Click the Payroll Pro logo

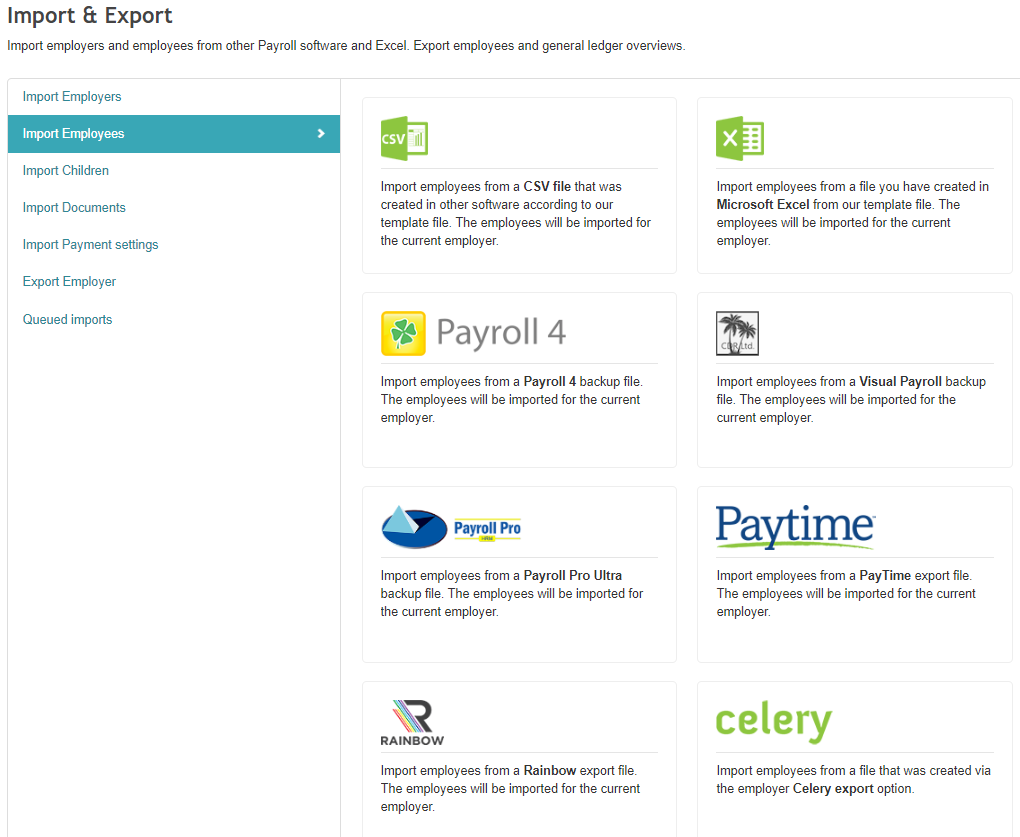(x=451, y=527)
